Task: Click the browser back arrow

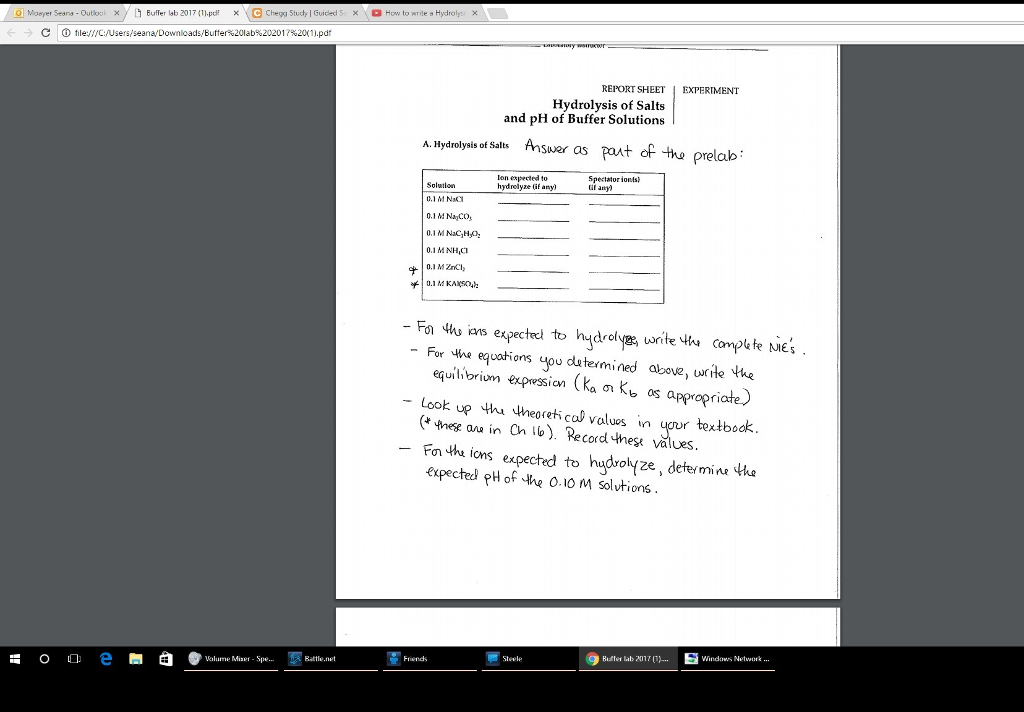Action: click(10, 32)
